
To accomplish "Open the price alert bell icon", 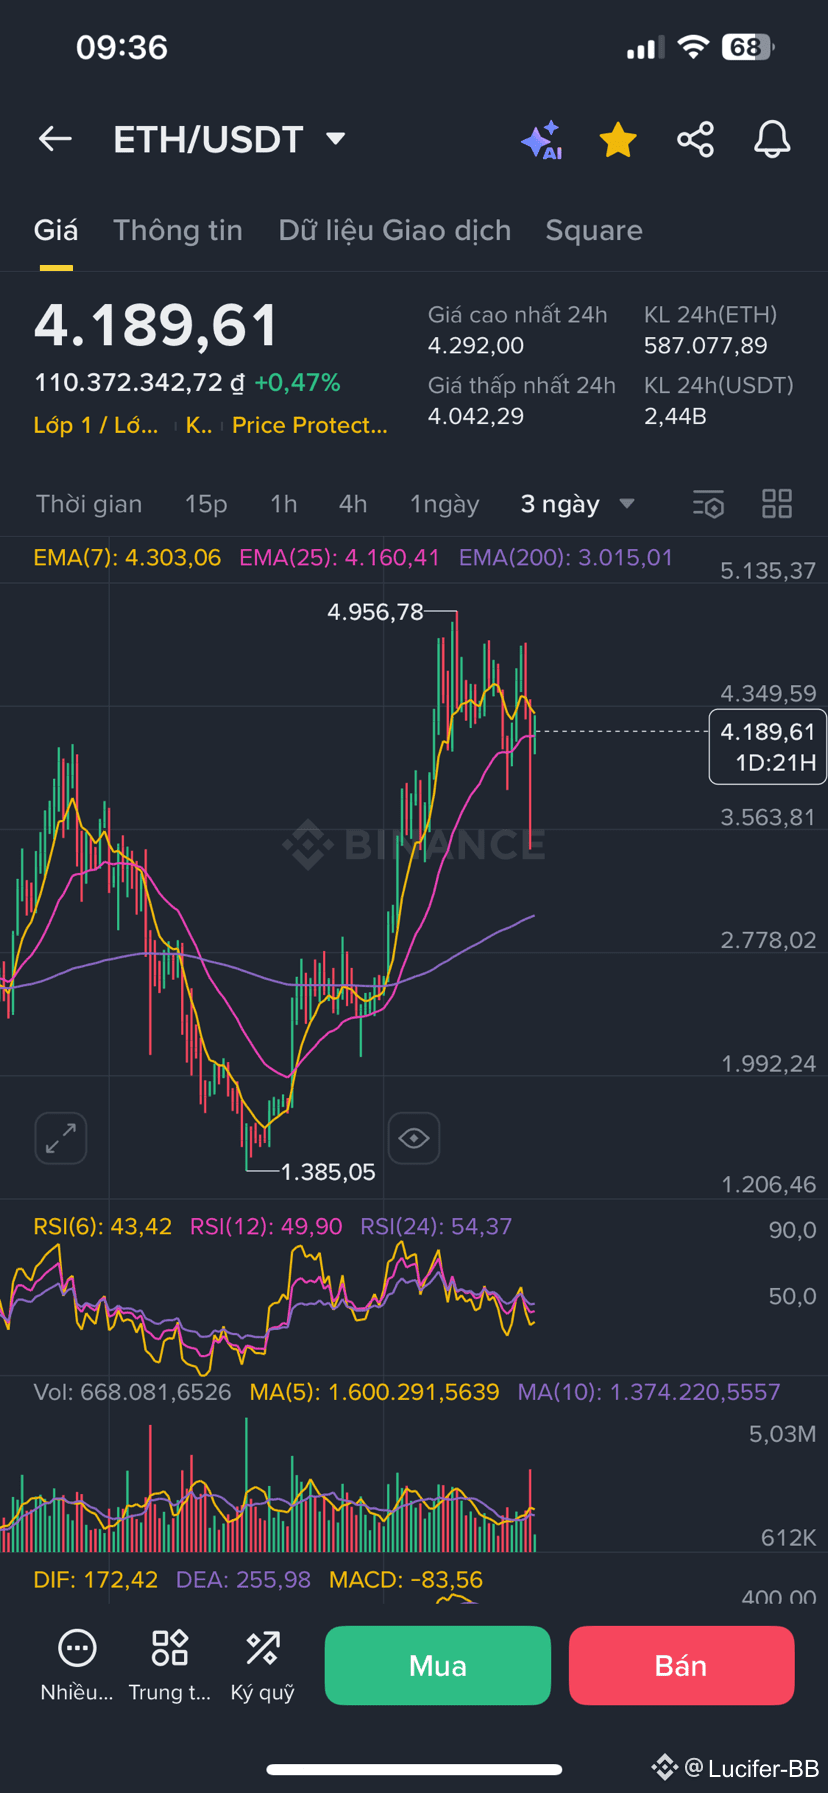I will pos(772,139).
